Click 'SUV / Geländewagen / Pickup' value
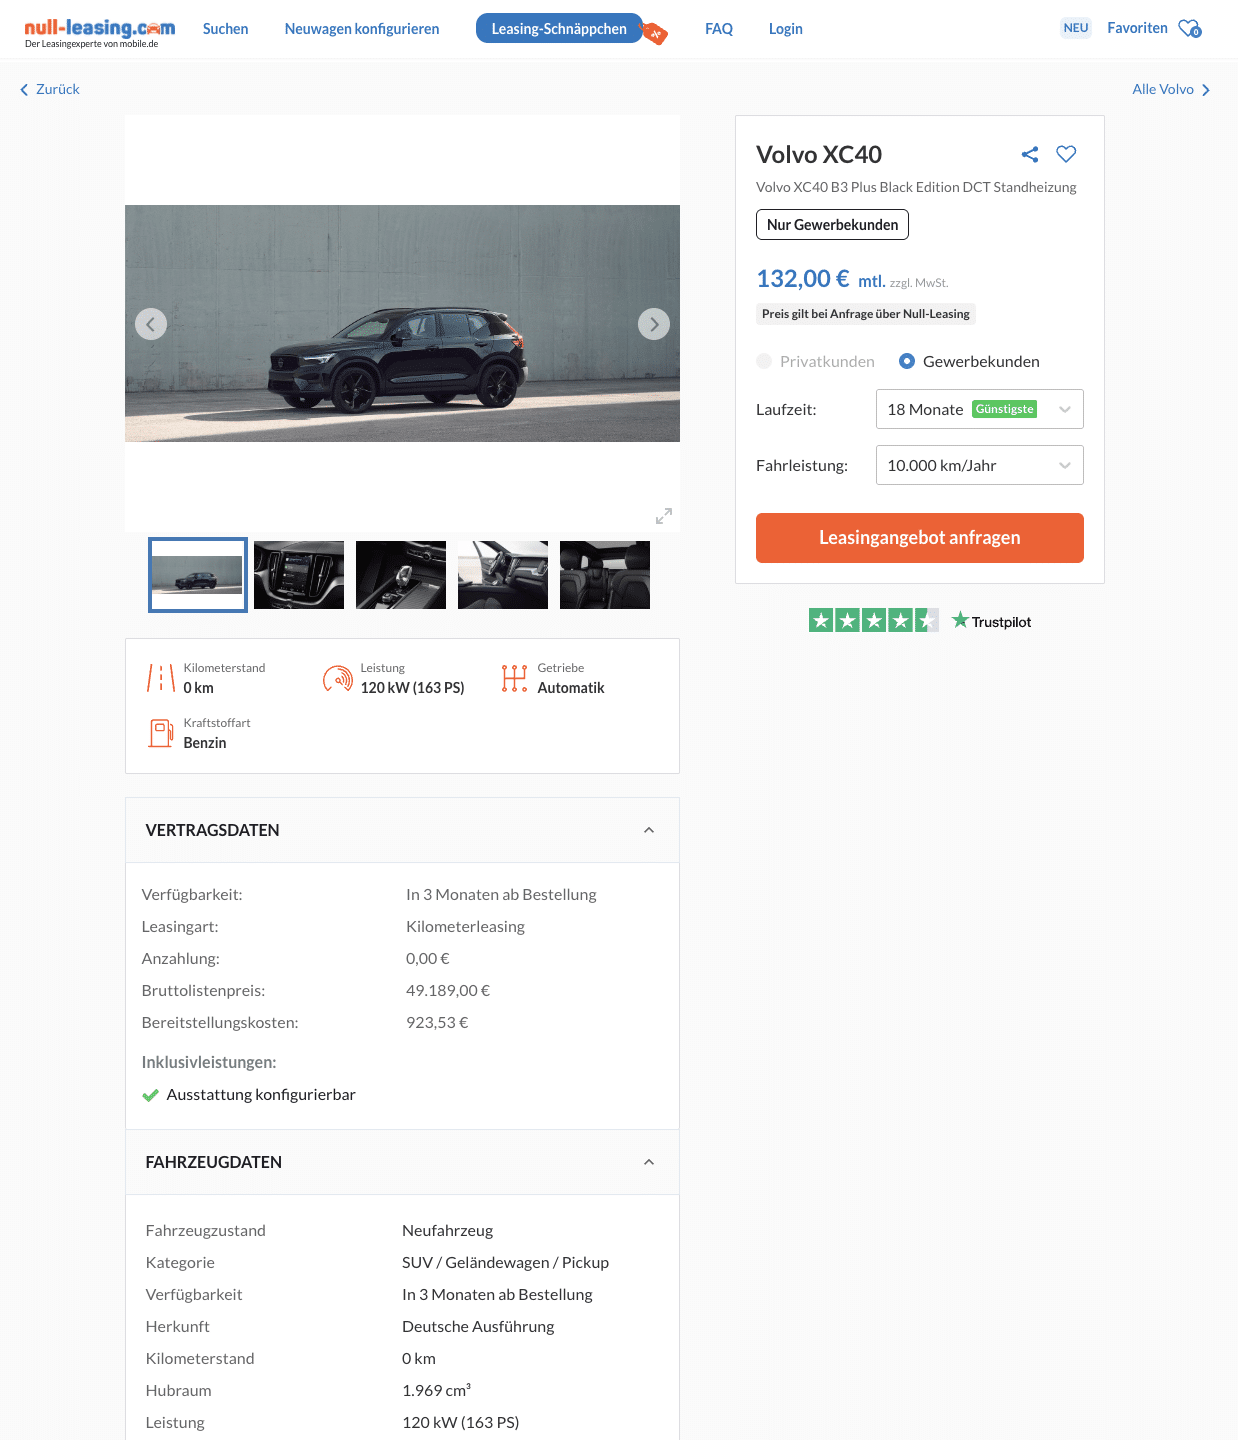This screenshot has width=1238, height=1440. (x=505, y=1263)
